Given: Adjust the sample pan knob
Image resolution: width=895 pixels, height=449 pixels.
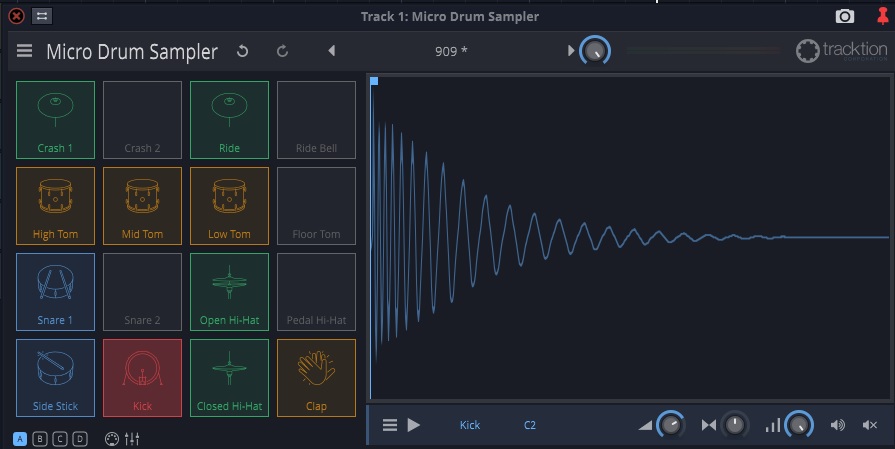Looking at the screenshot, I should (735, 425).
